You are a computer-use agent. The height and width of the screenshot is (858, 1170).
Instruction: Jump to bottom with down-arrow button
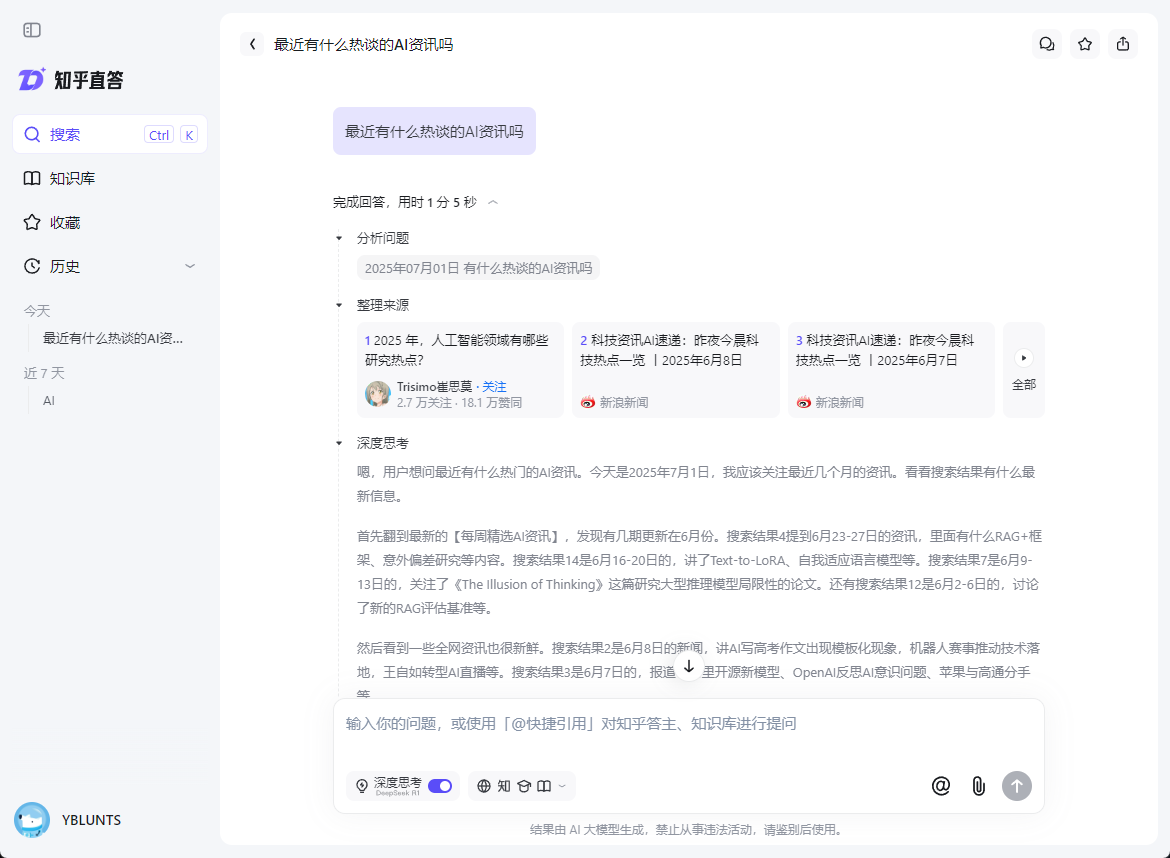(689, 666)
